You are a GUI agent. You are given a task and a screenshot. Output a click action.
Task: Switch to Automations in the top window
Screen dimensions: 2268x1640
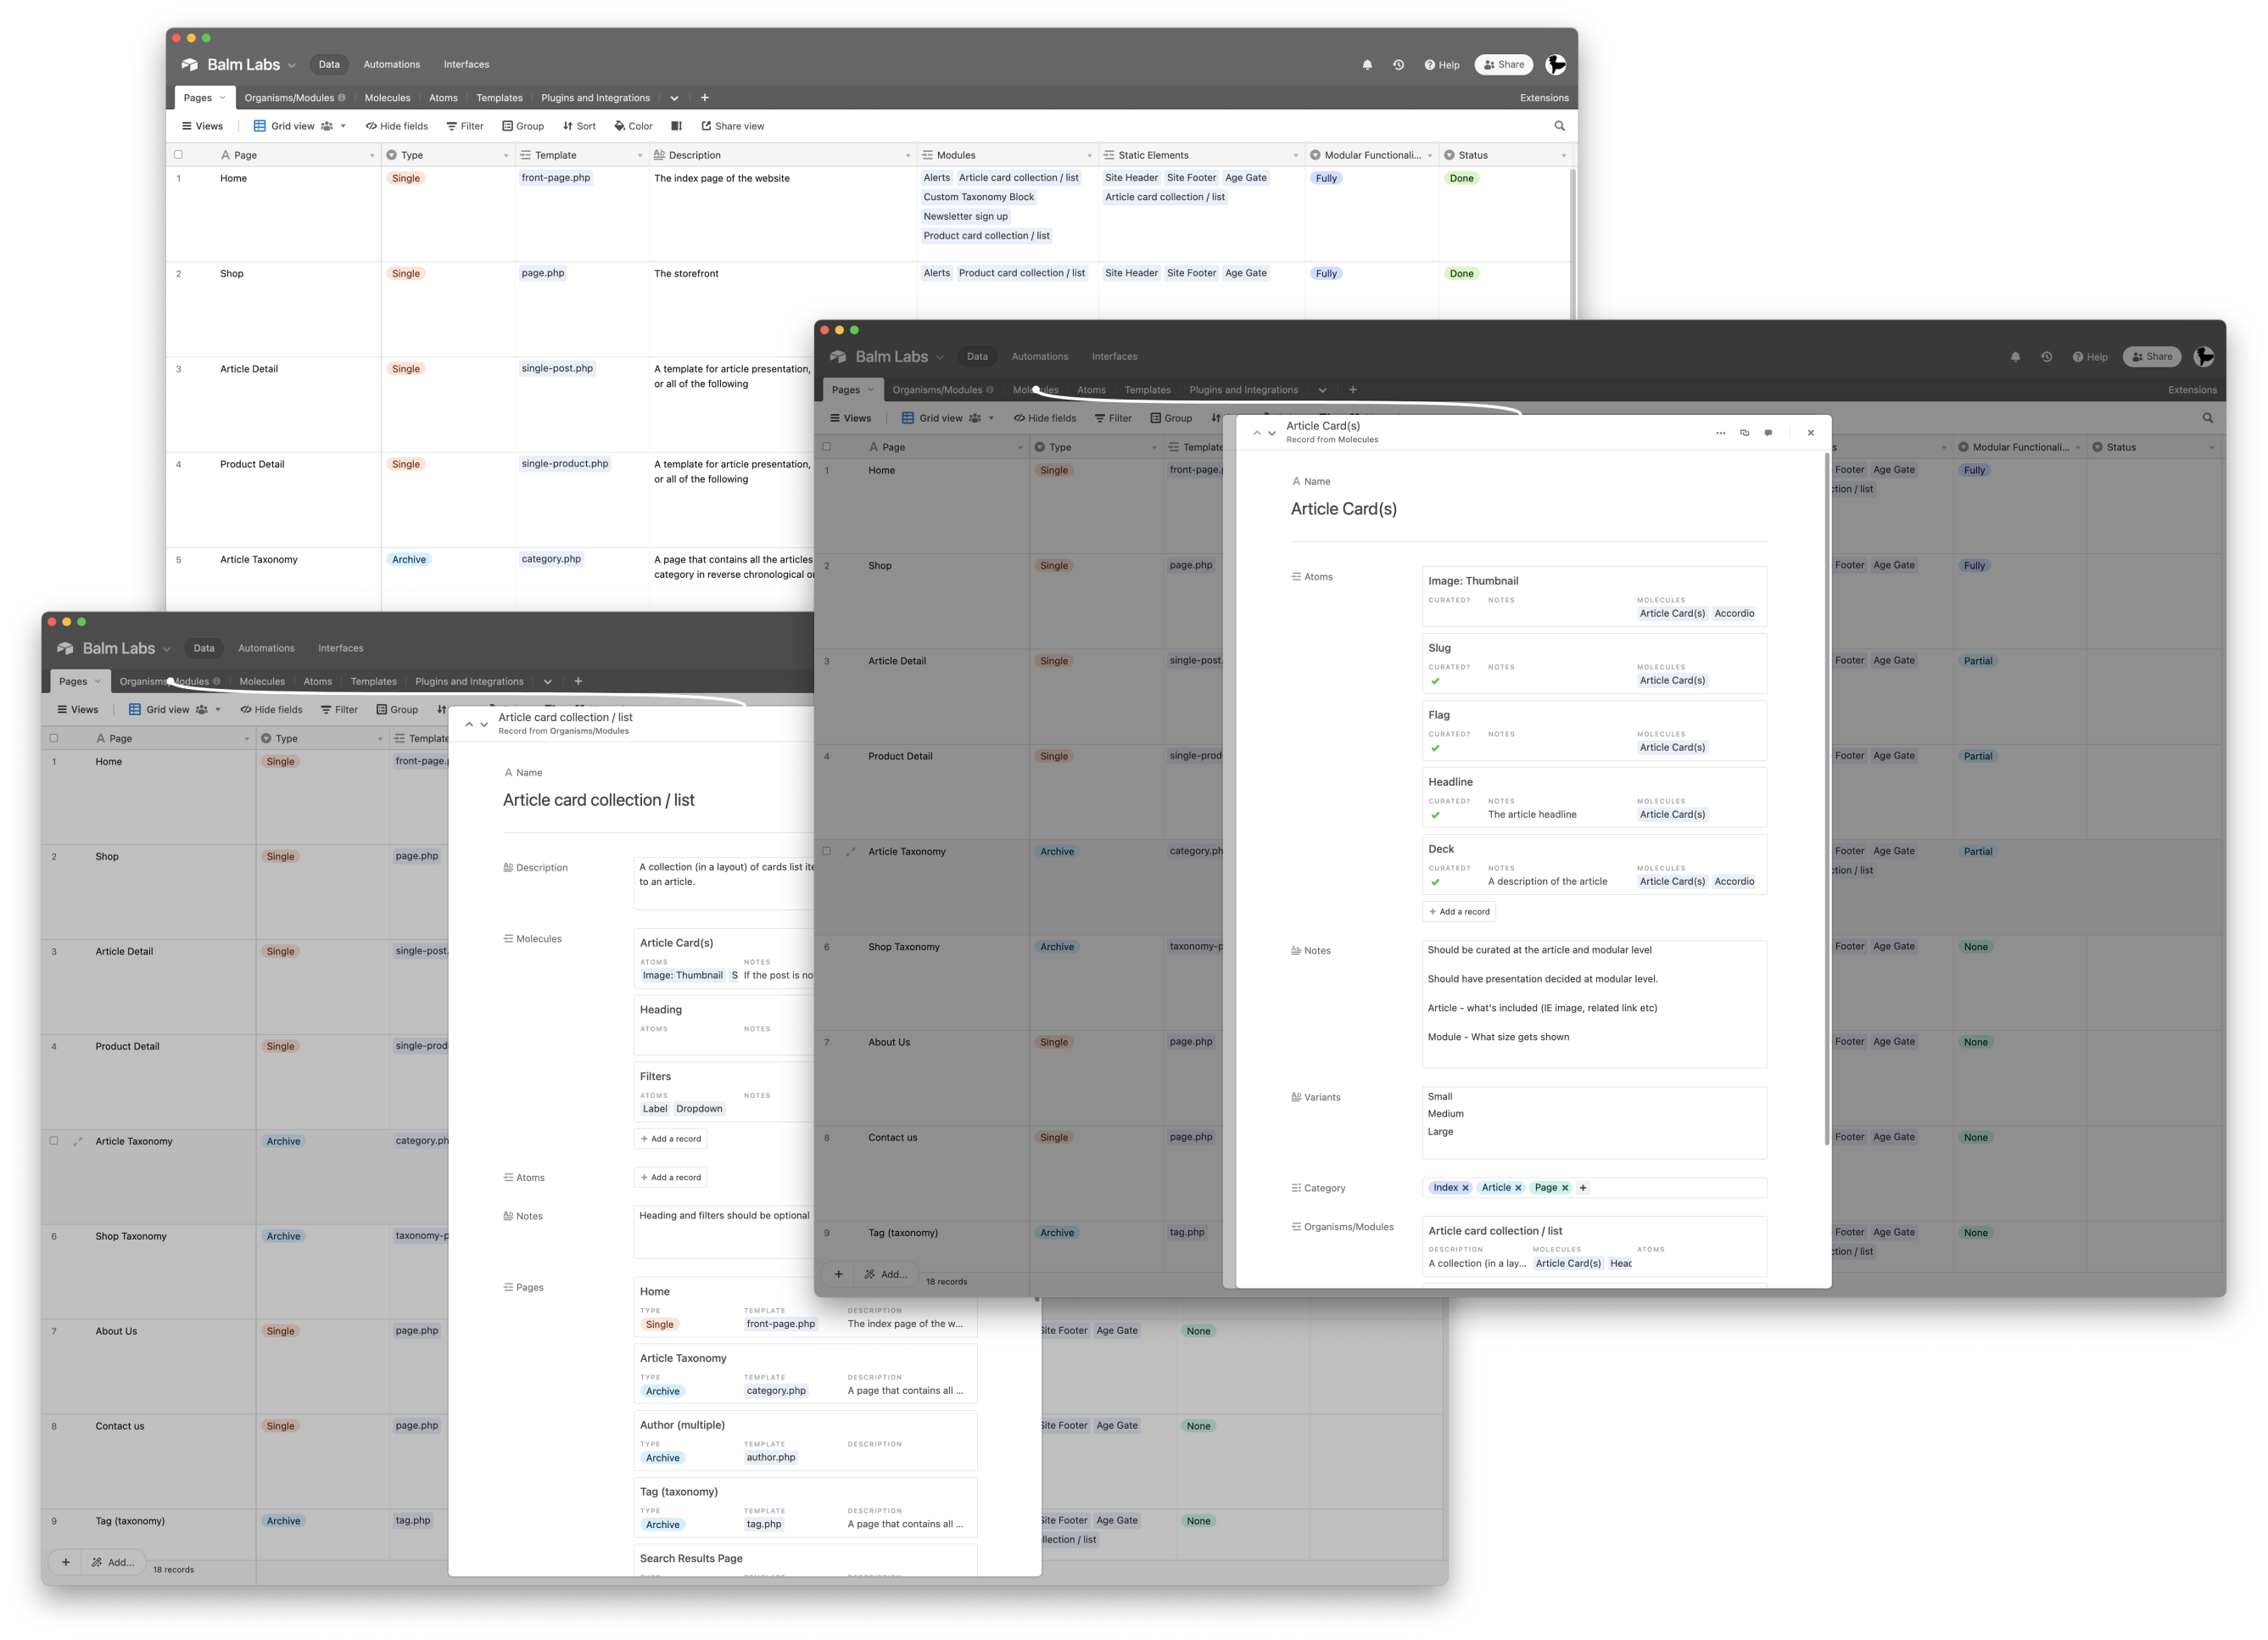coord(392,64)
